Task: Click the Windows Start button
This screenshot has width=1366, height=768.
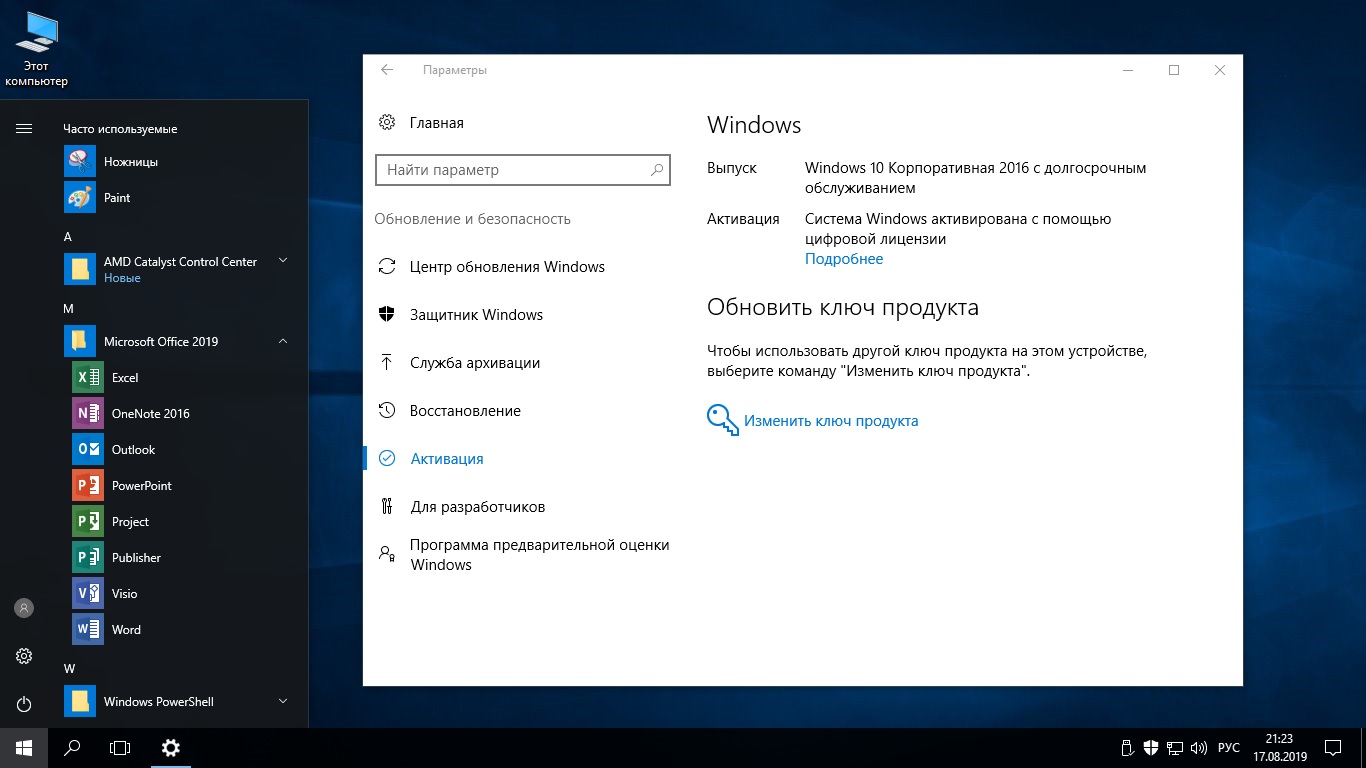Action: click(x=24, y=747)
